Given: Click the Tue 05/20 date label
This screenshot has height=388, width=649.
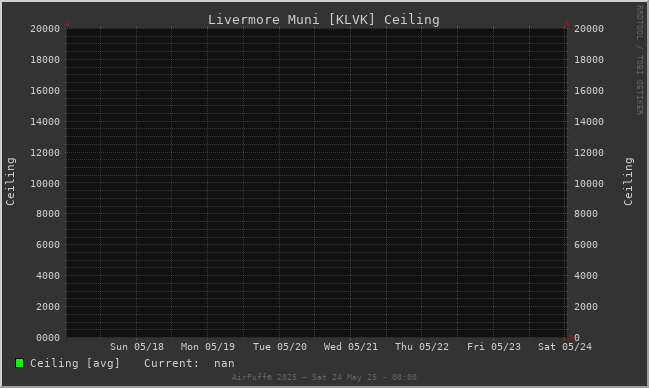Looking at the screenshot, I should (280, 347).
